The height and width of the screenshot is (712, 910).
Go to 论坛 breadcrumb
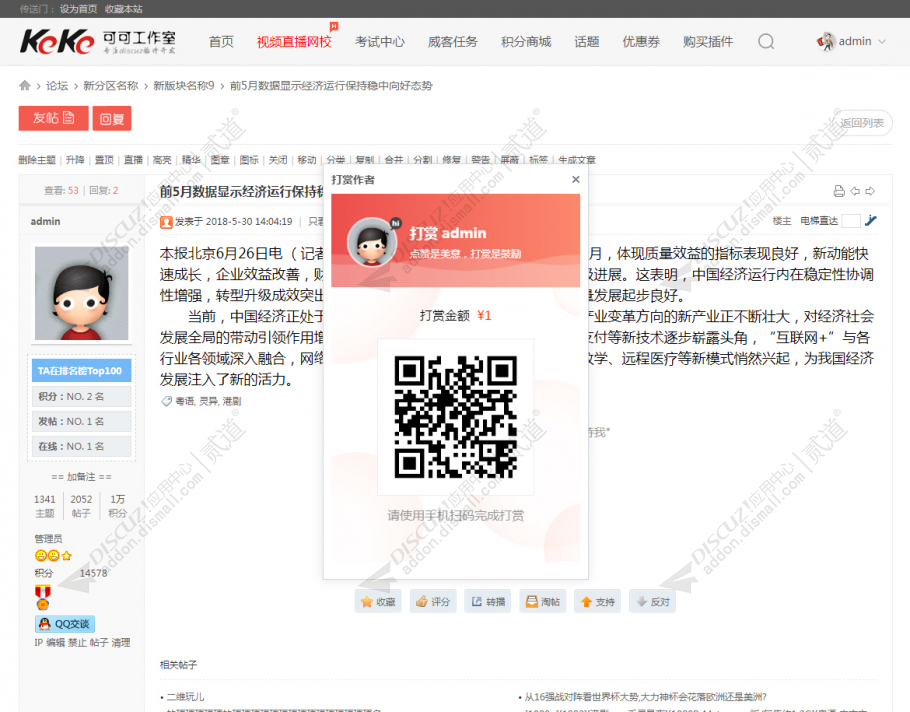(x=57, y=86)
